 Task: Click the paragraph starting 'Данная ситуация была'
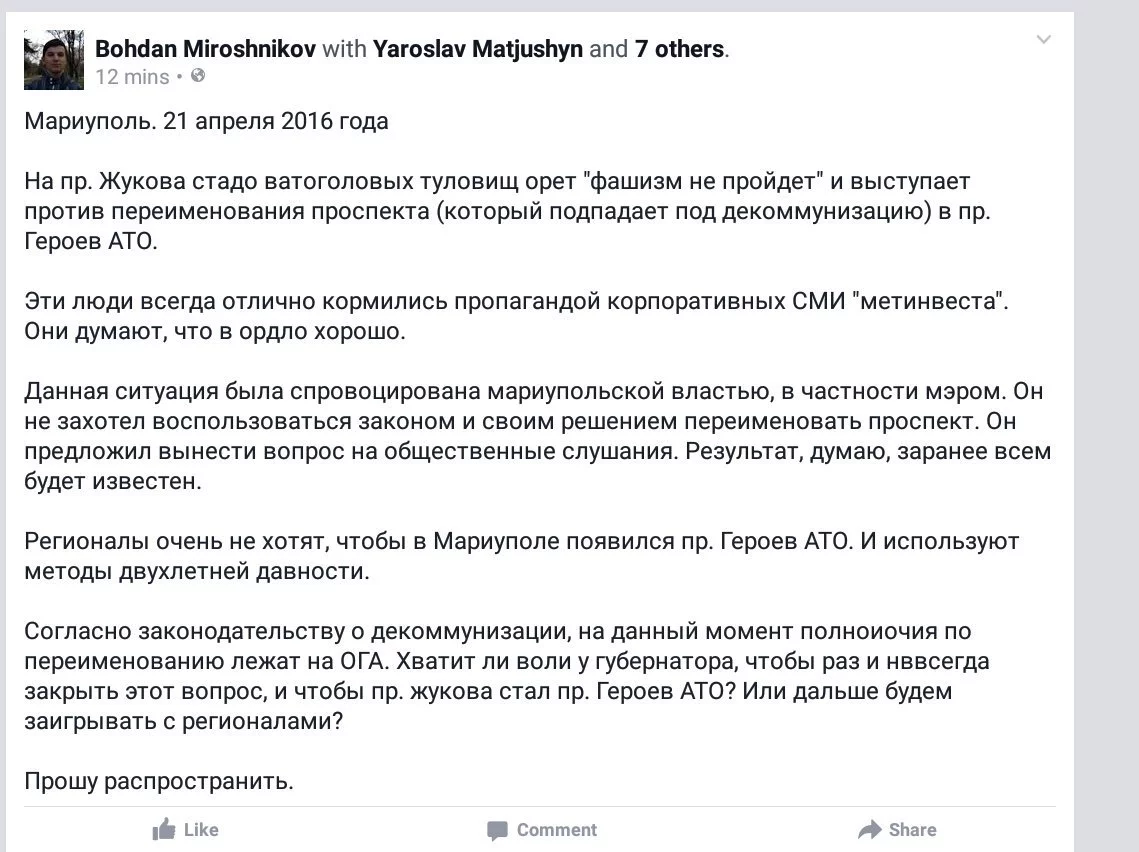click(538, 436)
